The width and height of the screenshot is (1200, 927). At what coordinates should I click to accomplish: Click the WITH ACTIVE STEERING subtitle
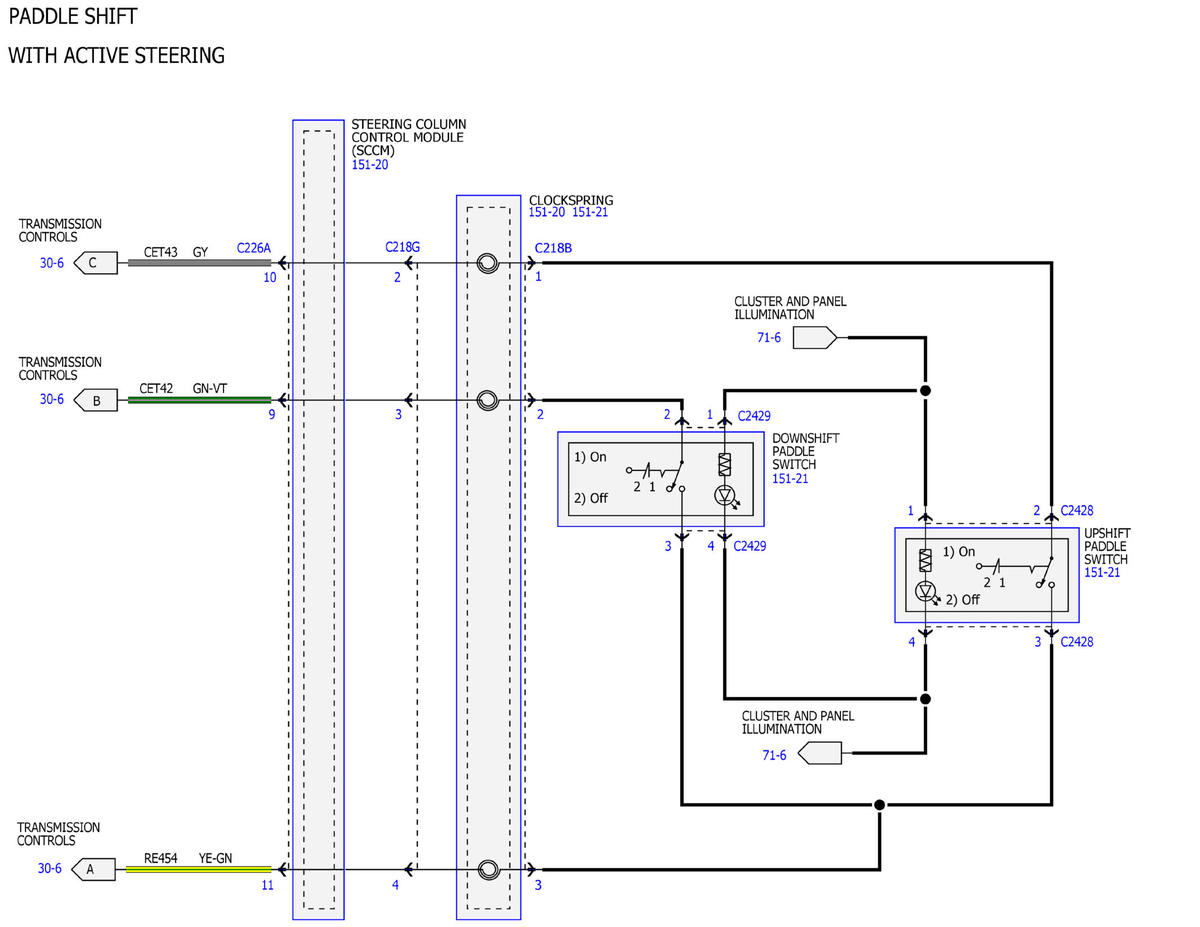click(116, 56)
